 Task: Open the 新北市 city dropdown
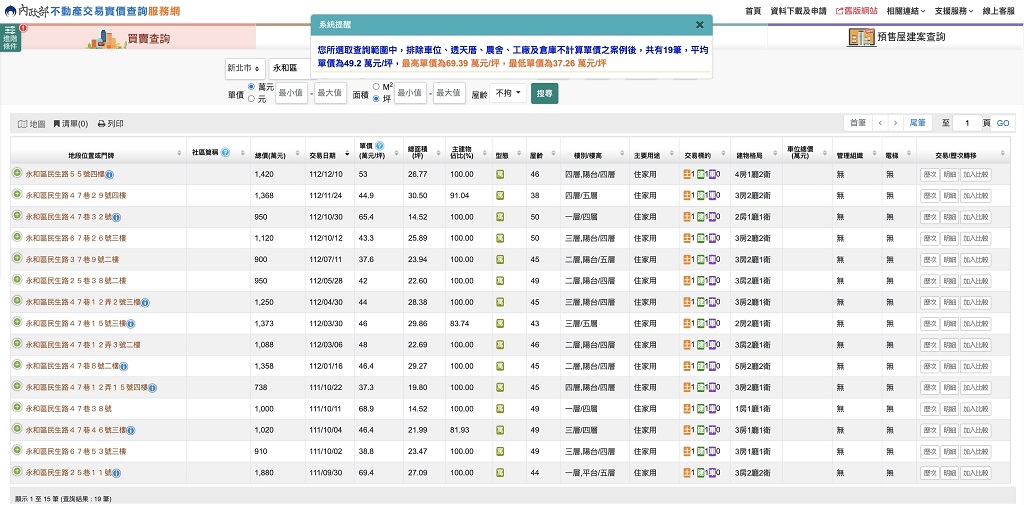pyautogui.click(x=244, y=69)
